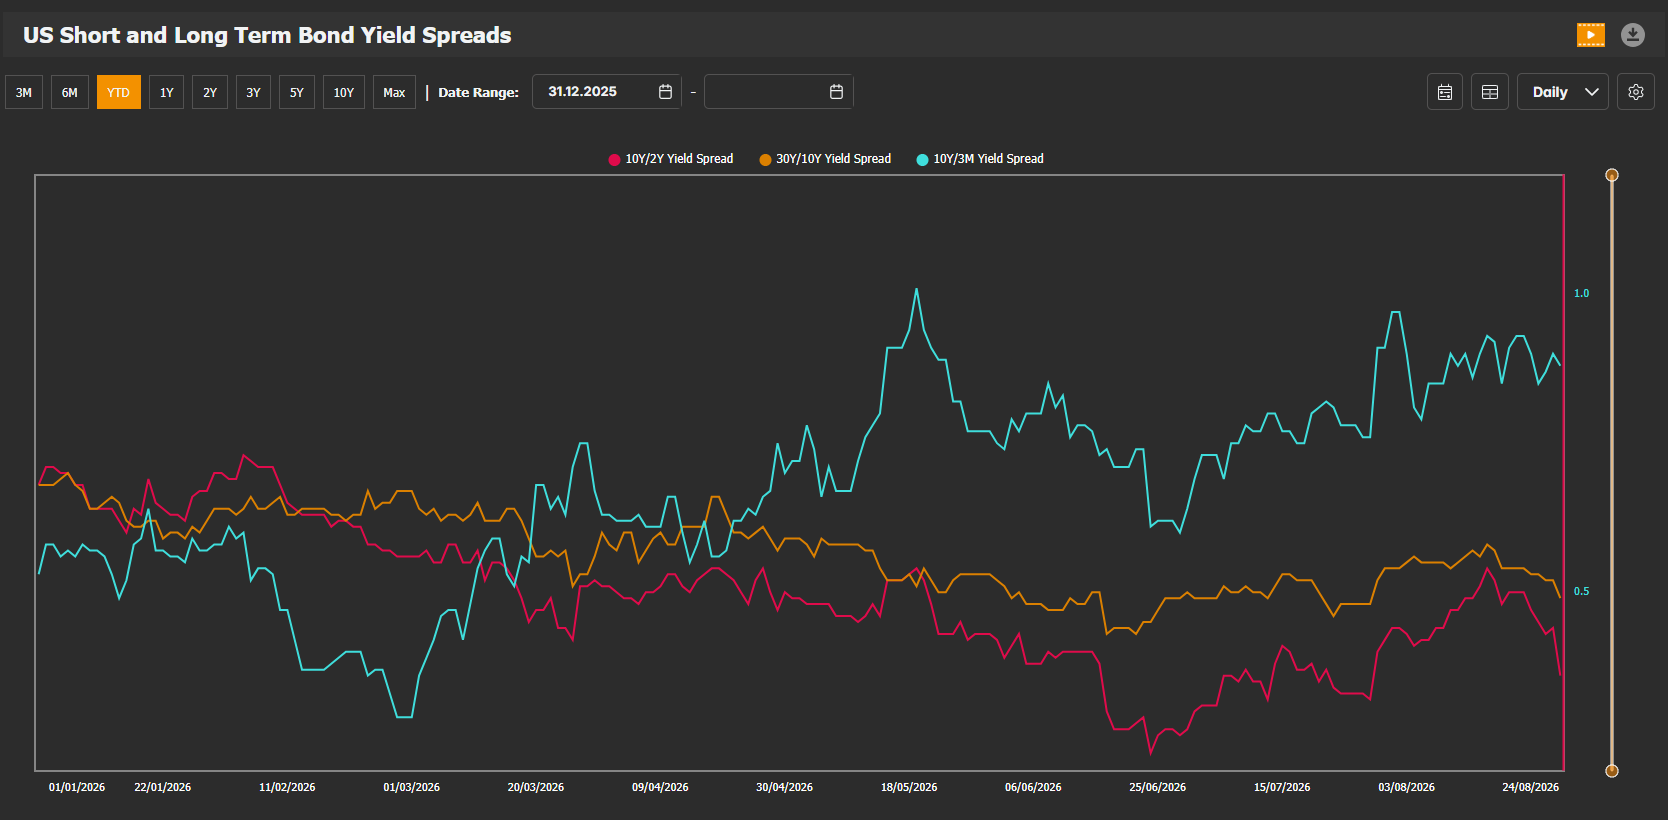Focus the empty end date field
Image resolution: width=1668 pixels, height=820 pixels.
[779, 92]
